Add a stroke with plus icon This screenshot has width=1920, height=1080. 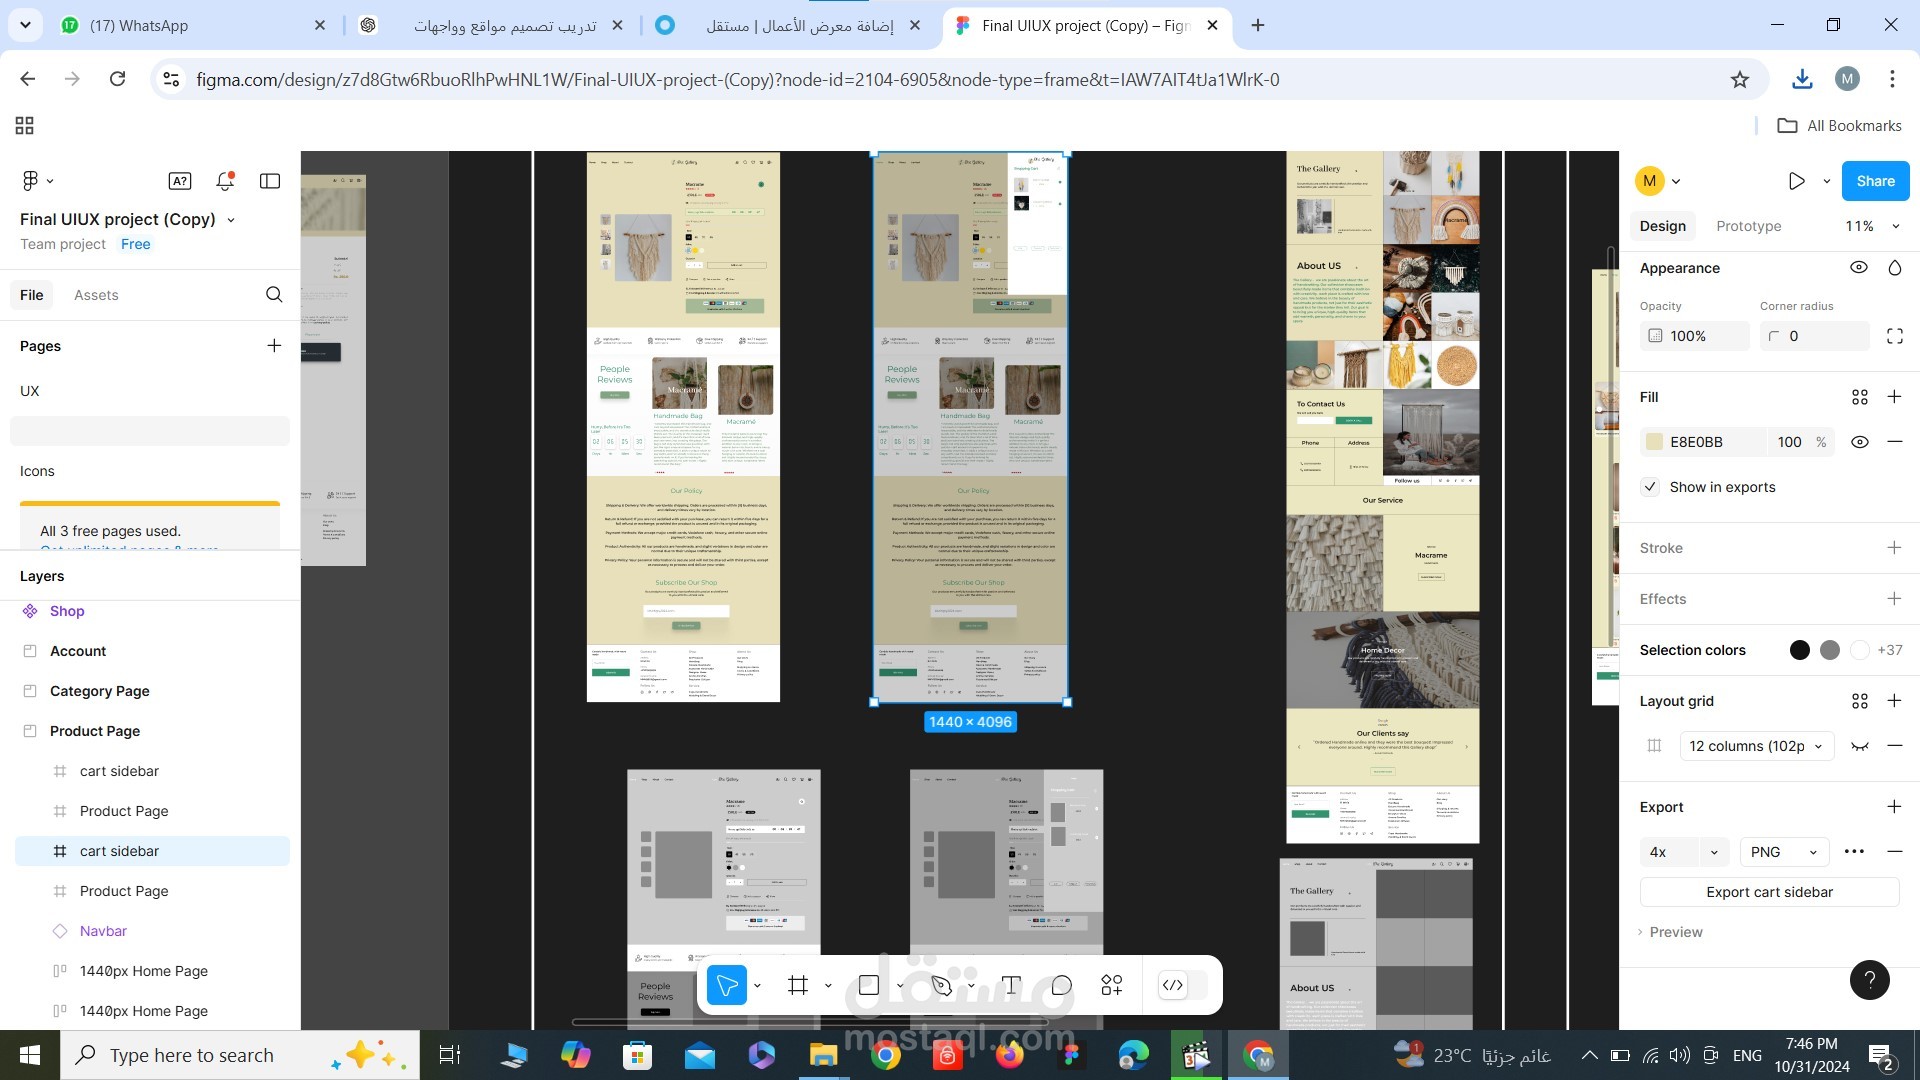point(1894,548)
